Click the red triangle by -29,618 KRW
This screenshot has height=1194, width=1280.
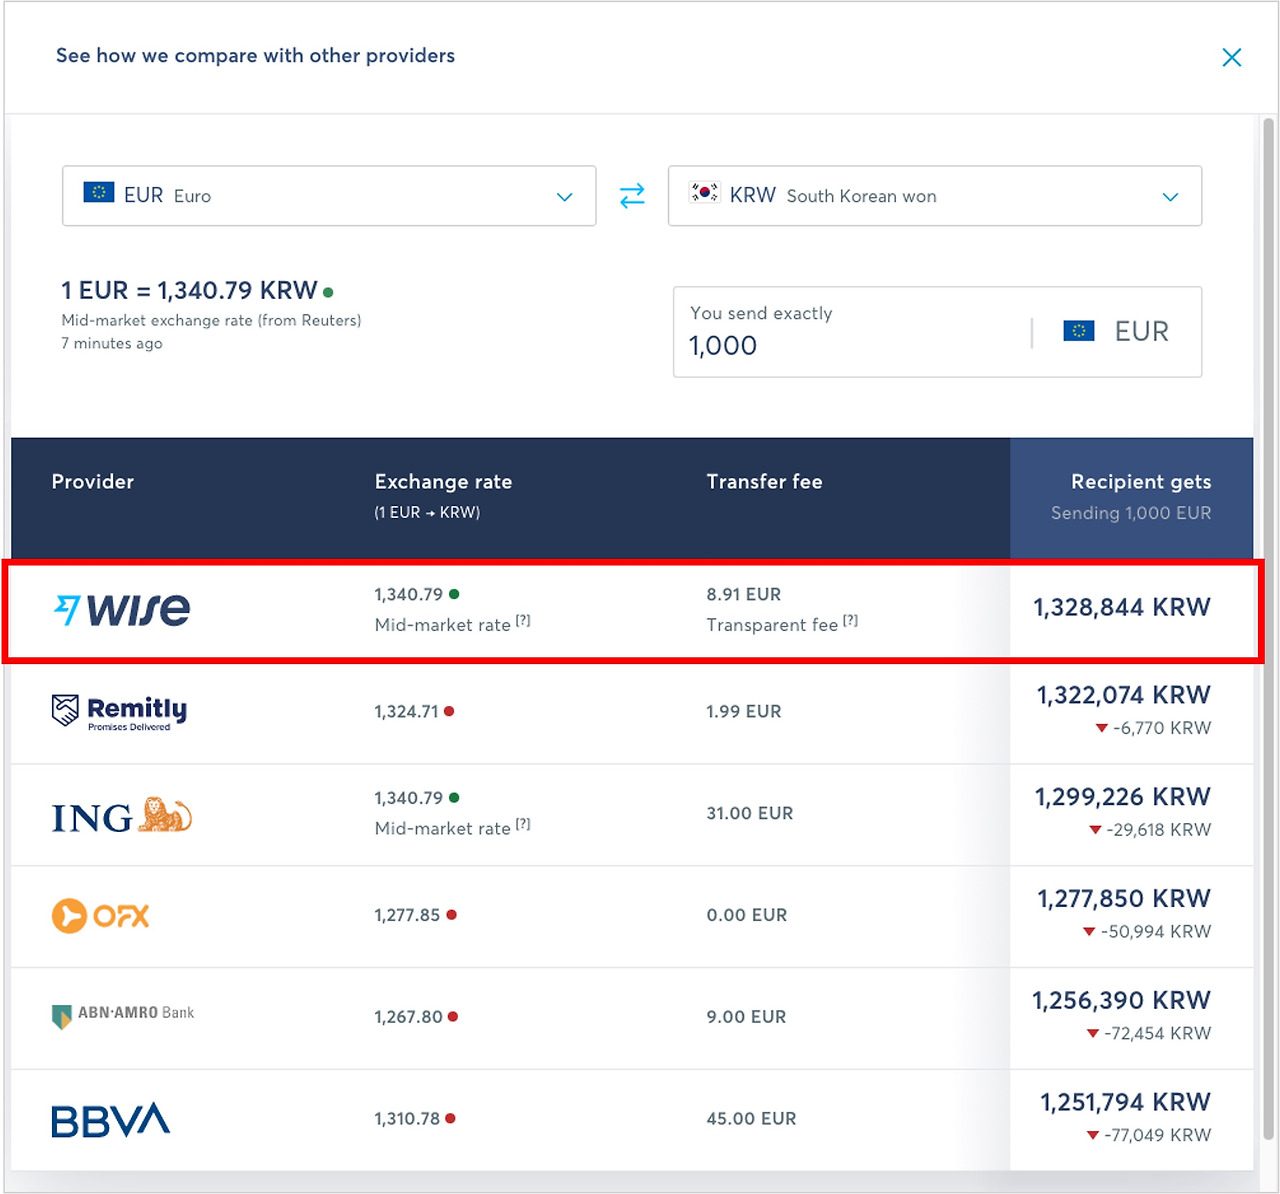tap(1095, 830)
